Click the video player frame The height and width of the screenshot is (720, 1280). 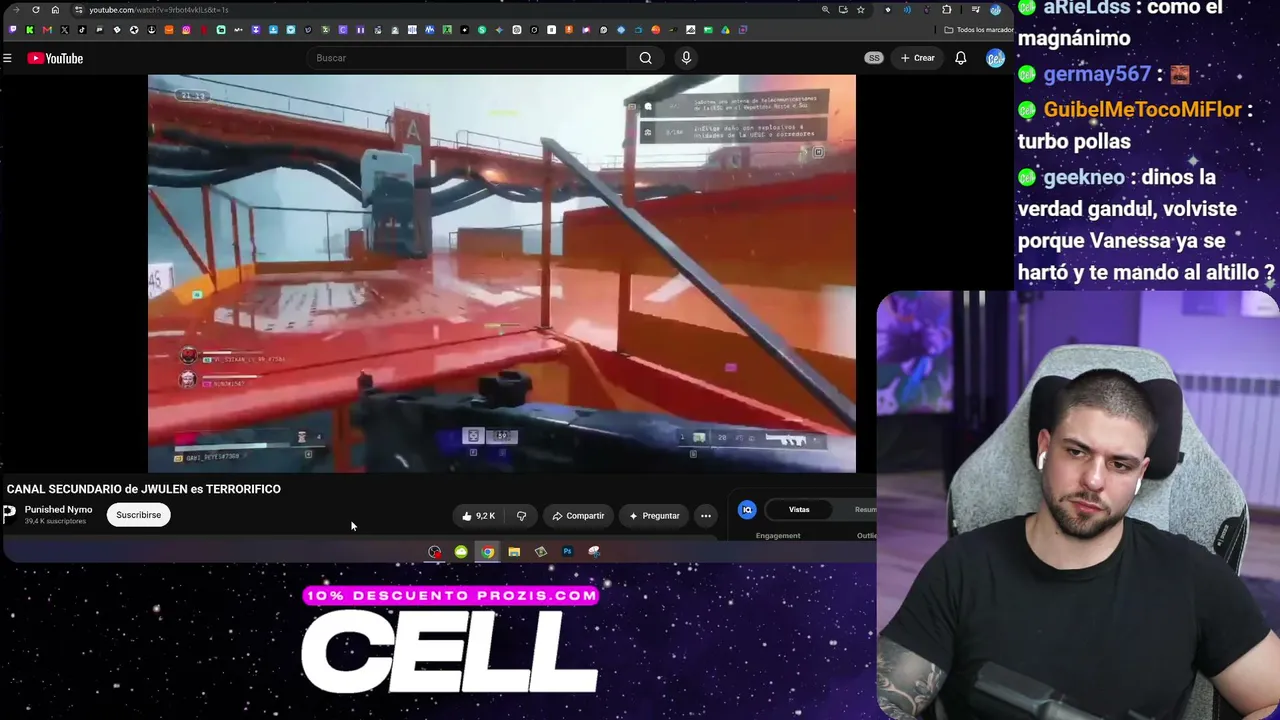[502, 273]
